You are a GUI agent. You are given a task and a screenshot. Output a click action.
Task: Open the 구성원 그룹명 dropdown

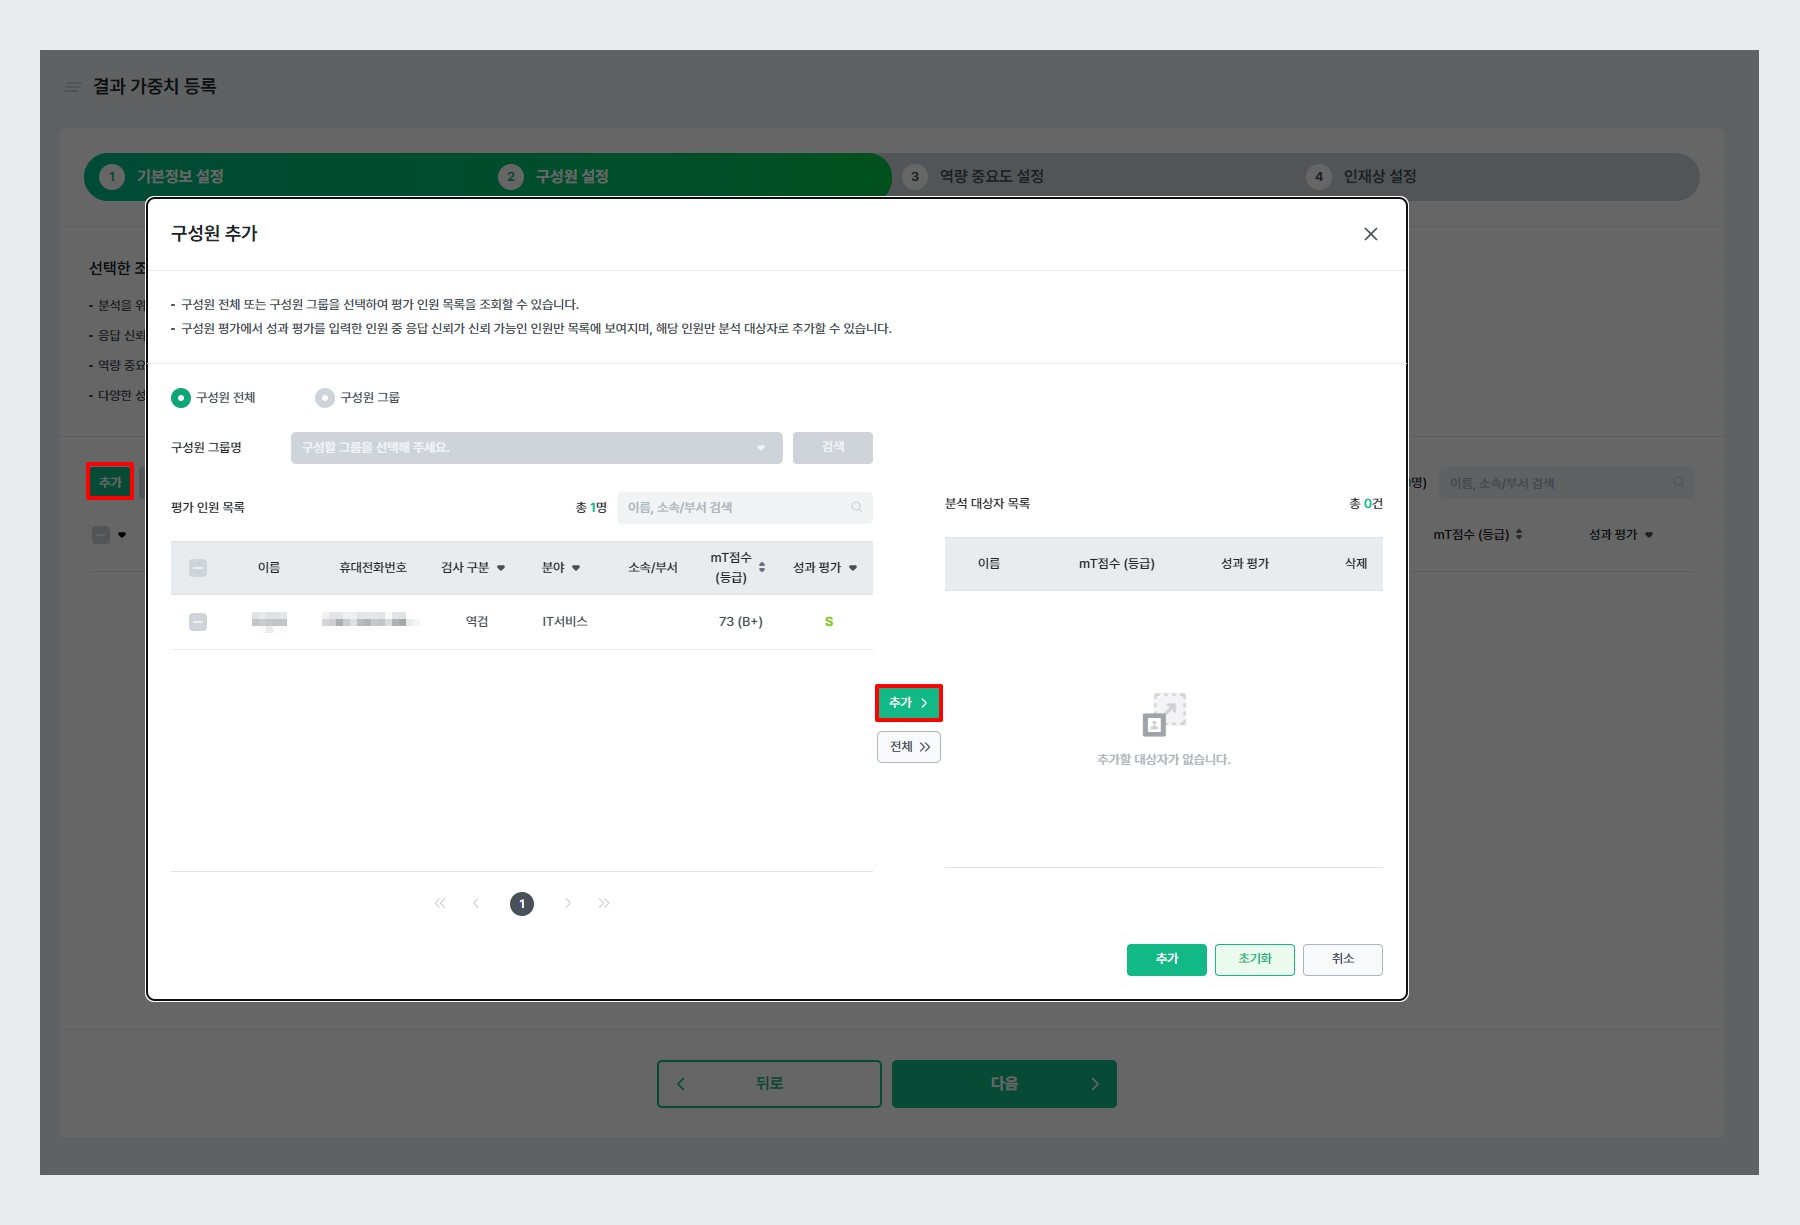[536, 448]
